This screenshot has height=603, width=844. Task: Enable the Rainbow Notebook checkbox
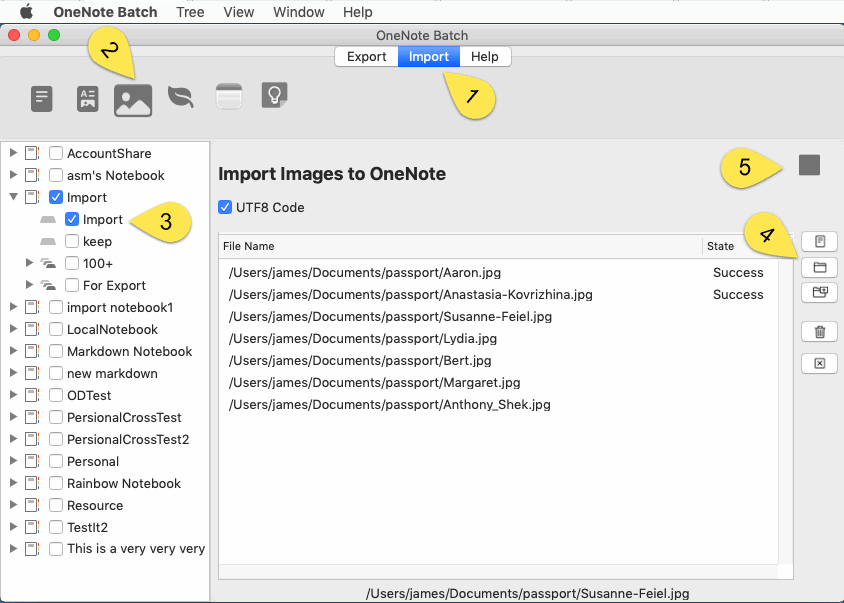point(56,483)
